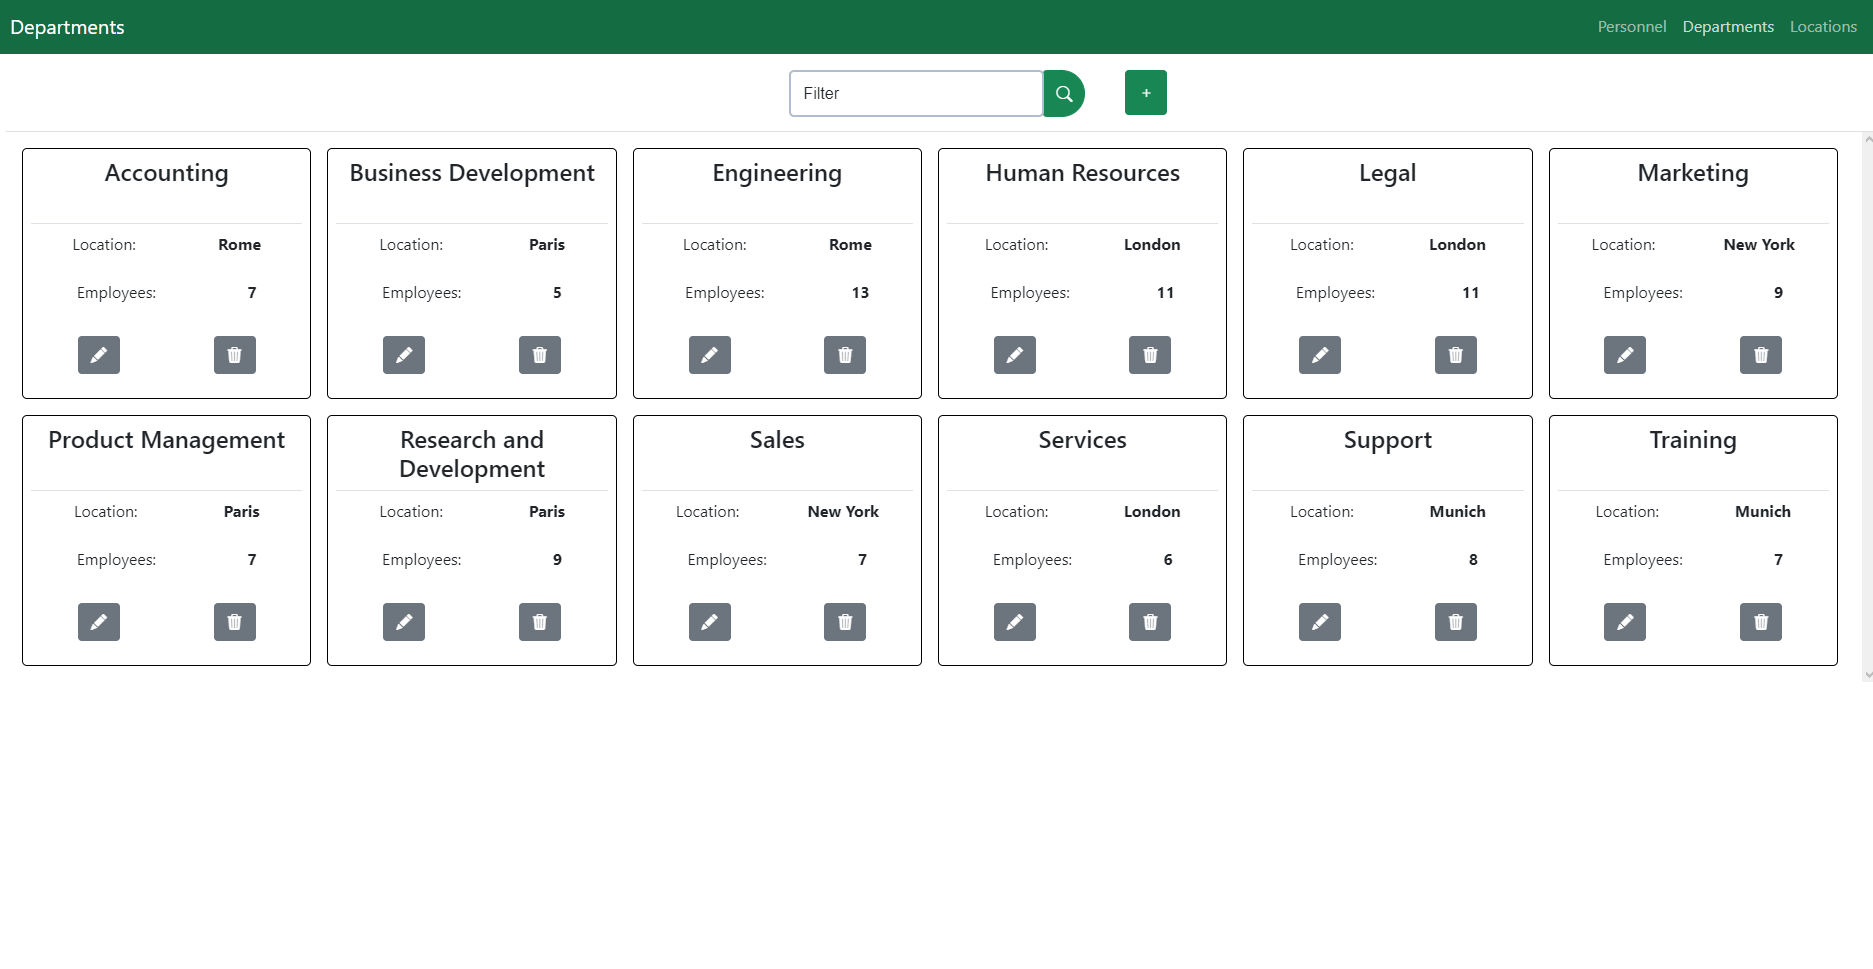Focus the Filter text input field
Viewport: 1873px width, 969px height.
click(915, 93)
